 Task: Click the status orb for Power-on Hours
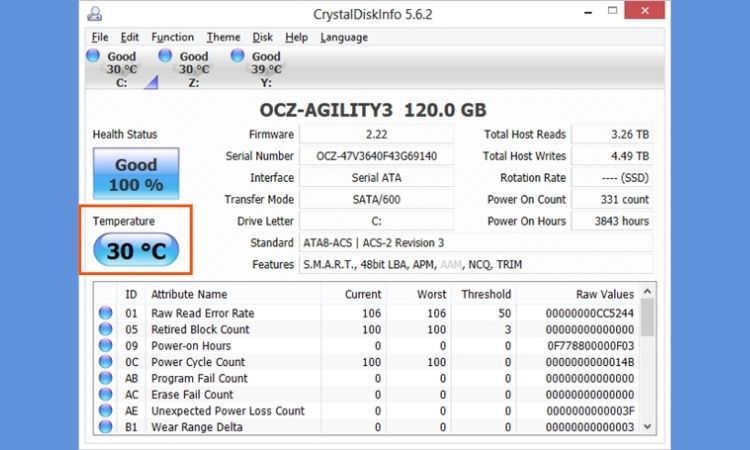tap(106, 345)
